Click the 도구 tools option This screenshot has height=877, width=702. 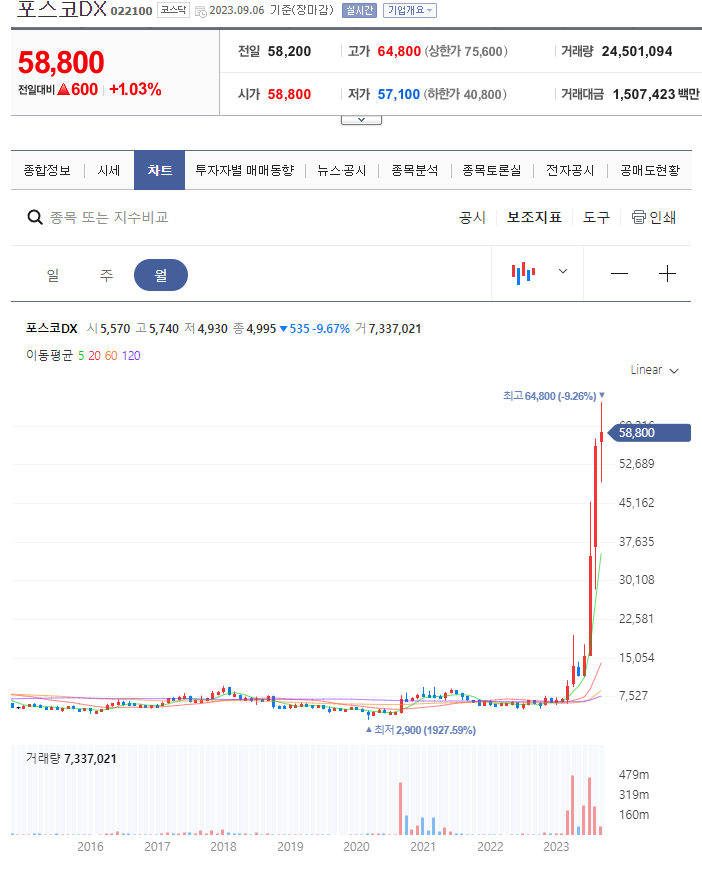pos(596,218)
